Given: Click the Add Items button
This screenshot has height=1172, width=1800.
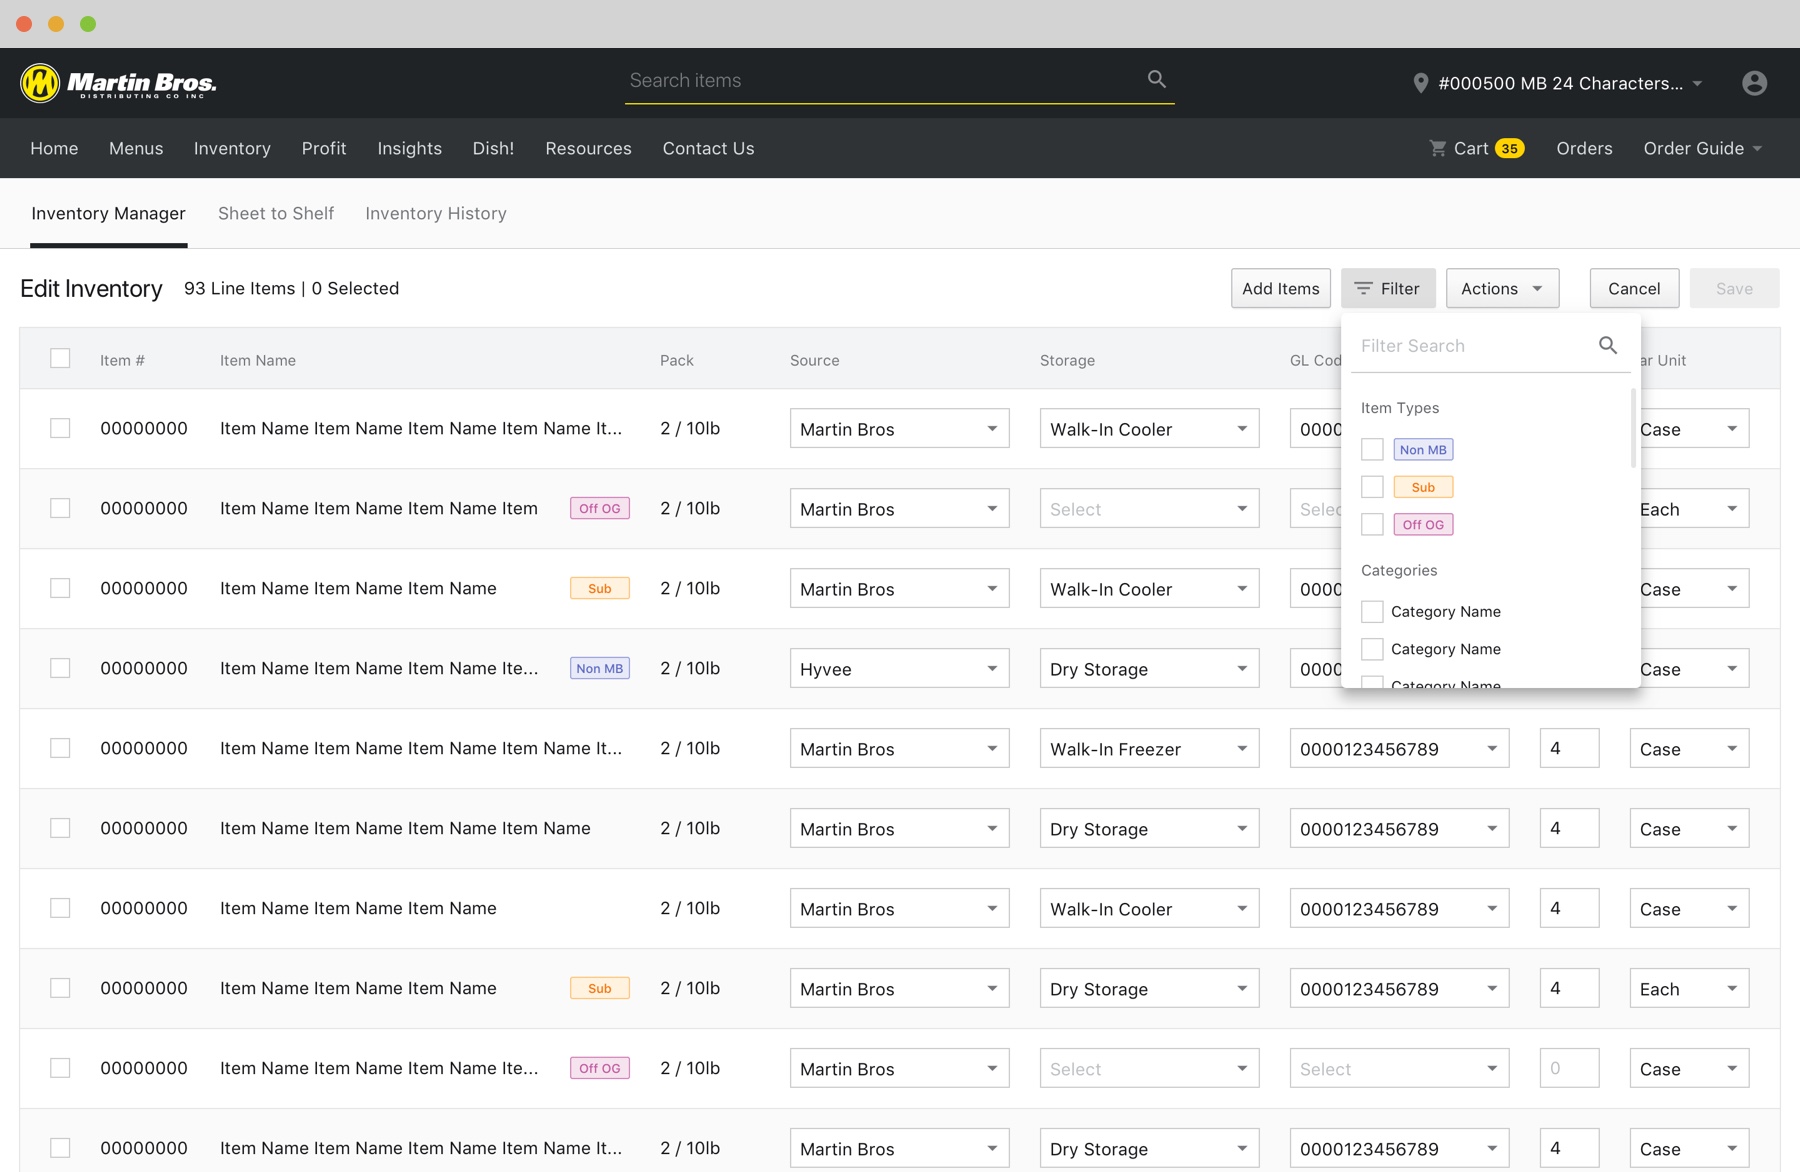Looking at the screenshot, I should pyautogui.click(x=1280, y=288).
